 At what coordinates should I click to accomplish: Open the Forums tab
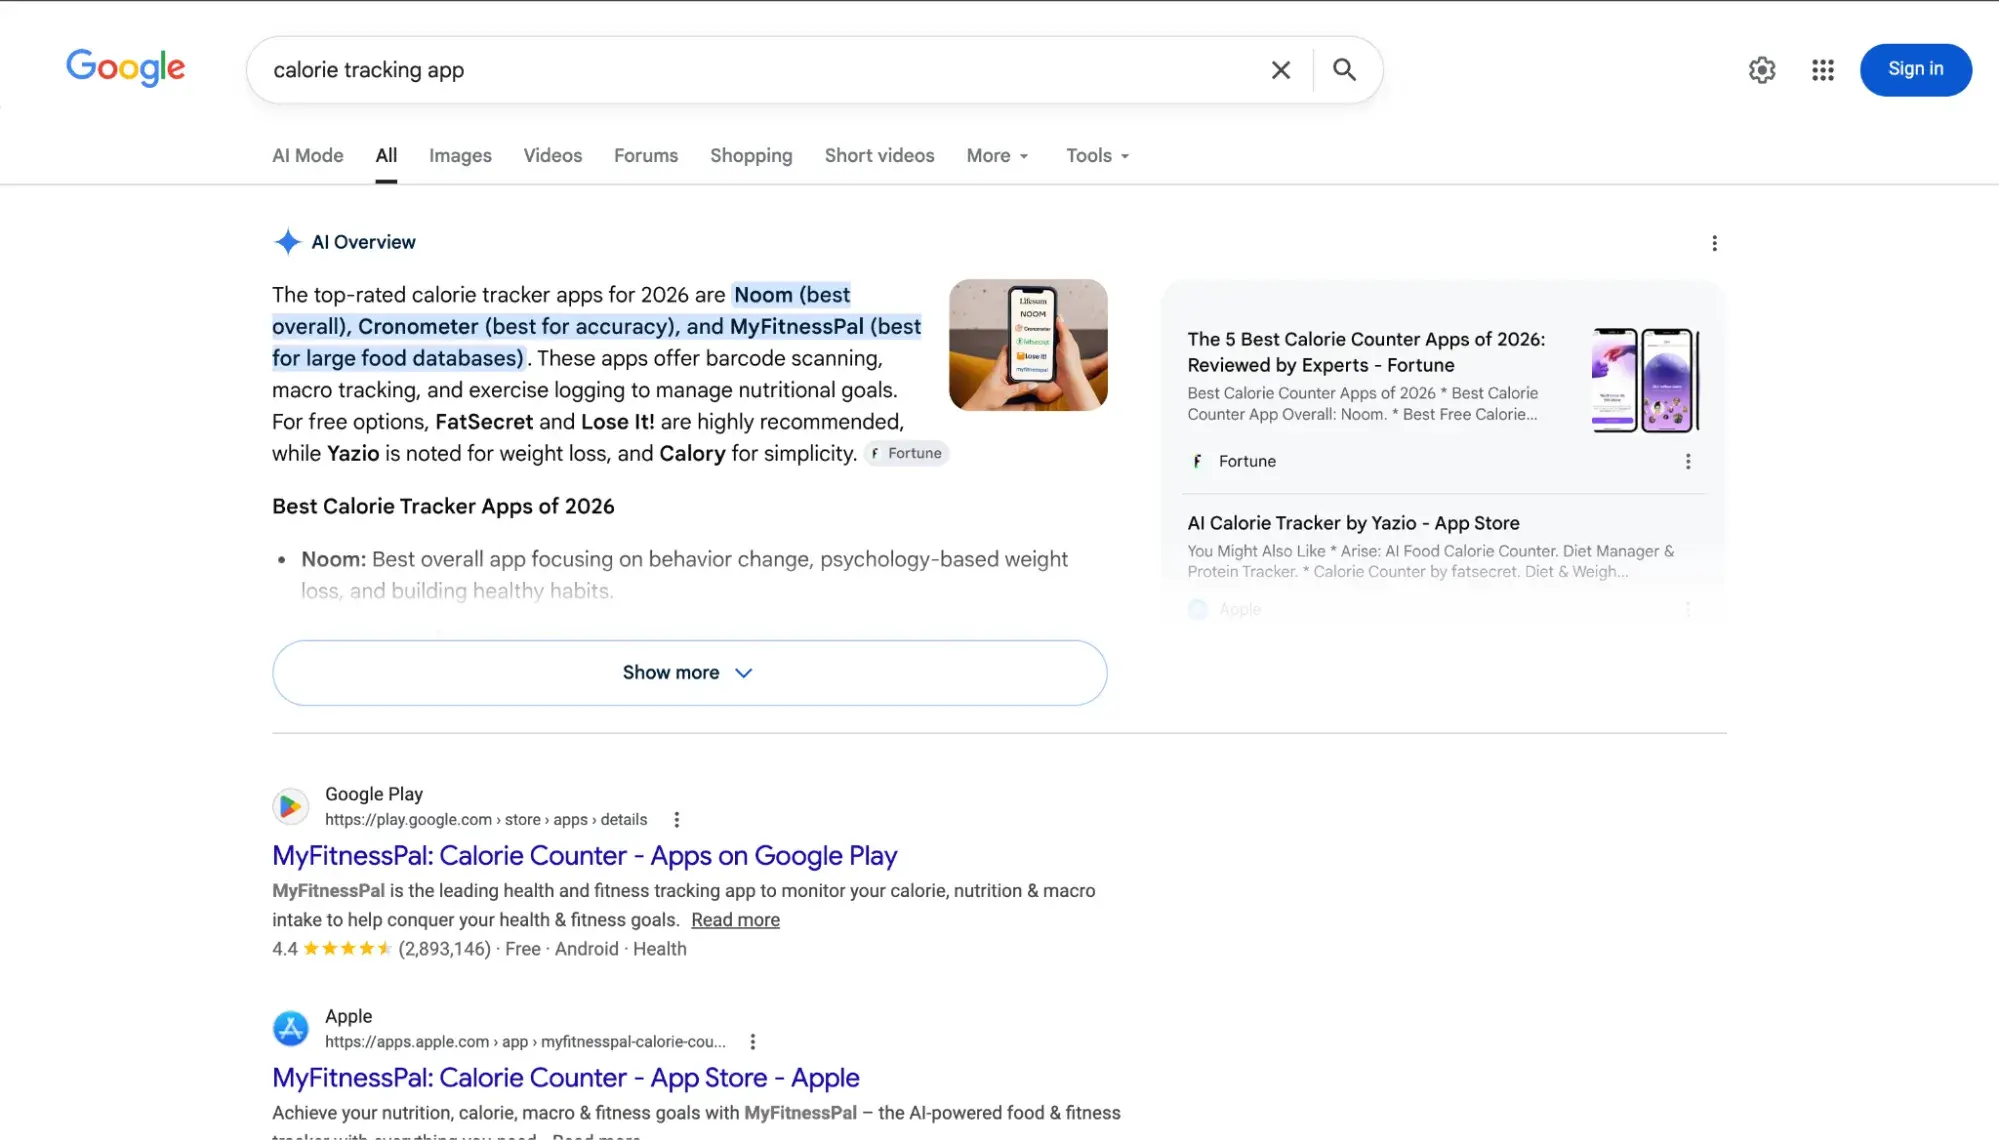(x=646, y=156)
